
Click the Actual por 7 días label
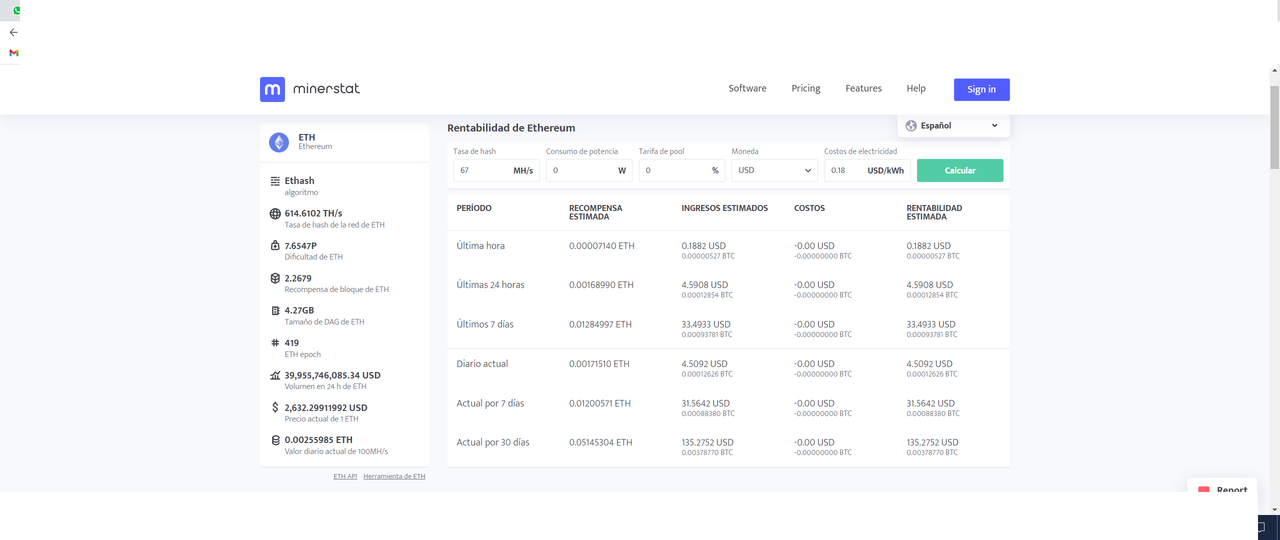[490, 404]
